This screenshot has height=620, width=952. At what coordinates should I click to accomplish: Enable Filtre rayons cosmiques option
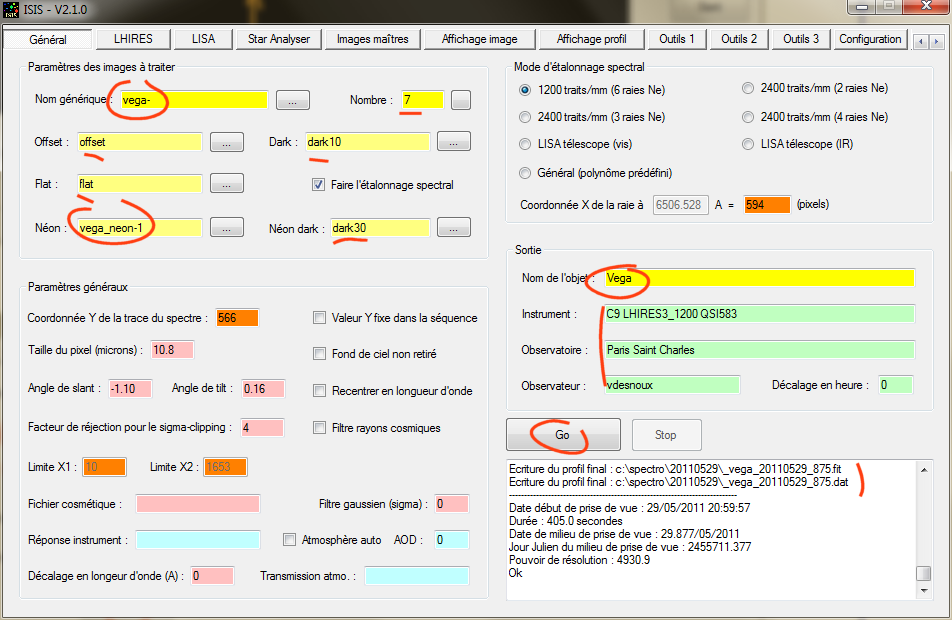pyautogui.click(x=320, y=428)
